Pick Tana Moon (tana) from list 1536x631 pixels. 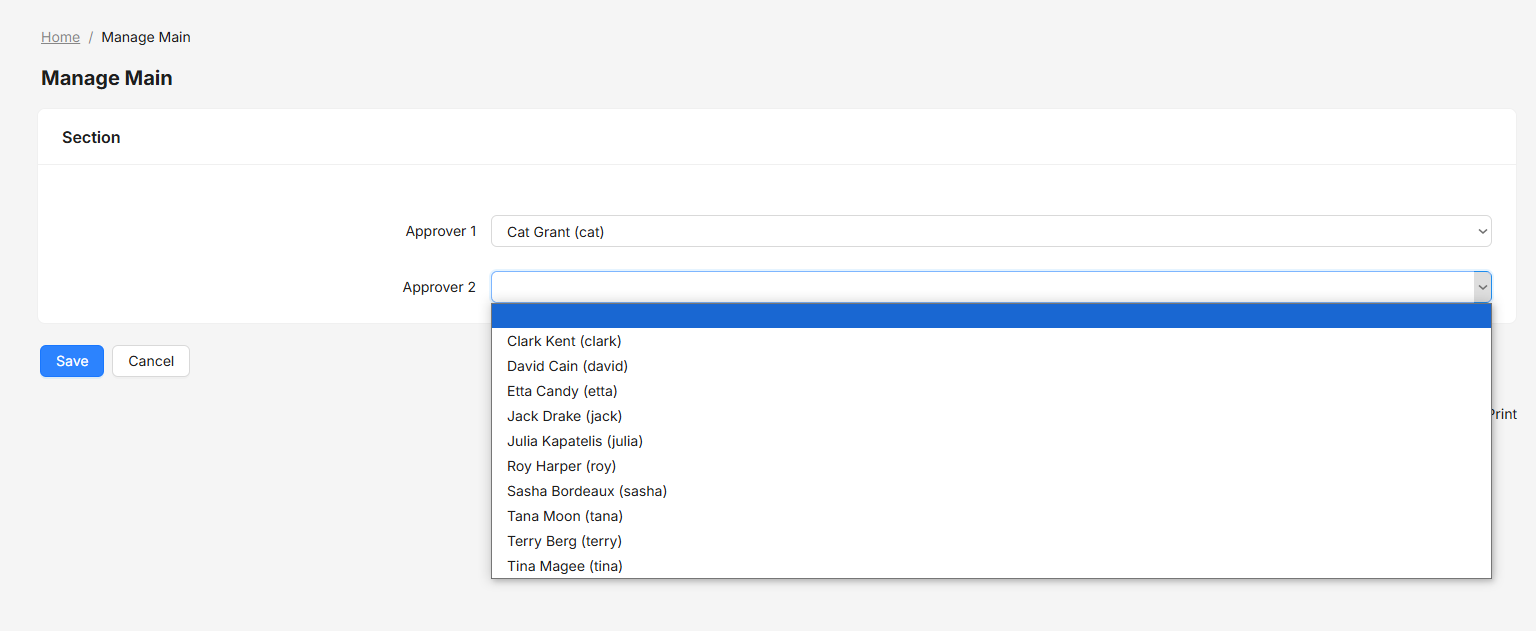coord(991,516)
